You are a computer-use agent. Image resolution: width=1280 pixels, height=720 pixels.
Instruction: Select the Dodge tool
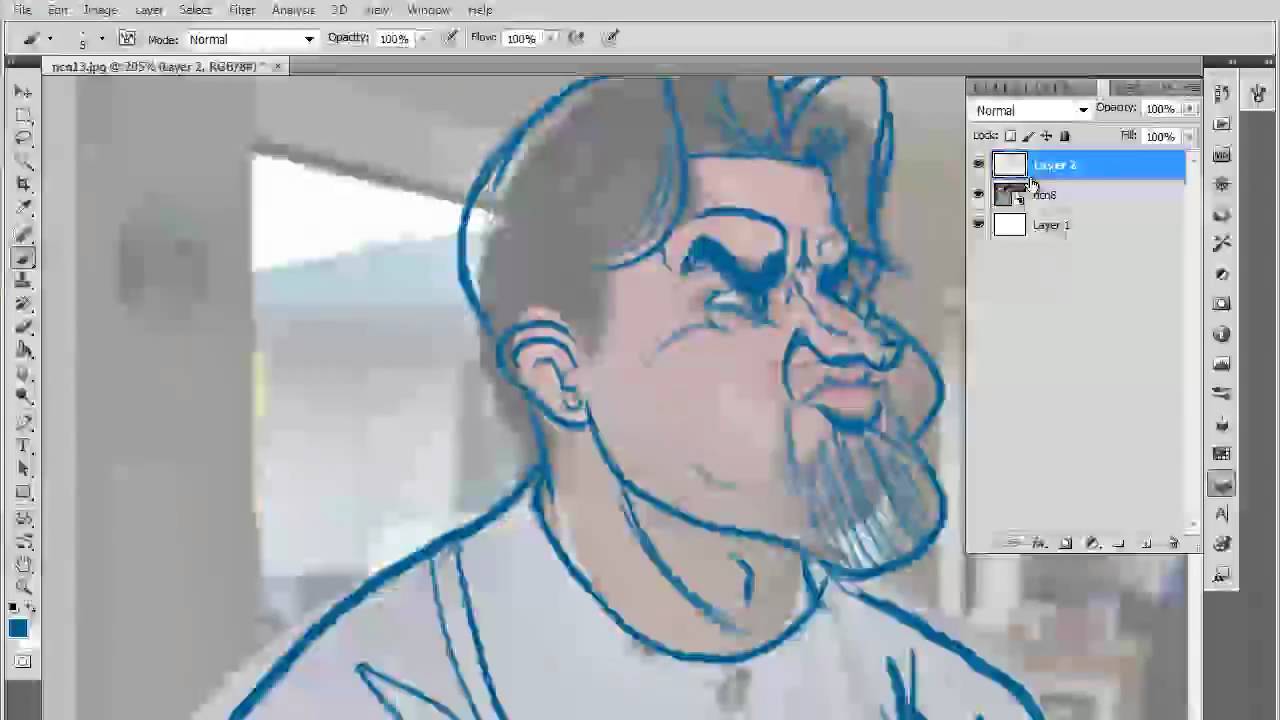(x=23, y=397)
